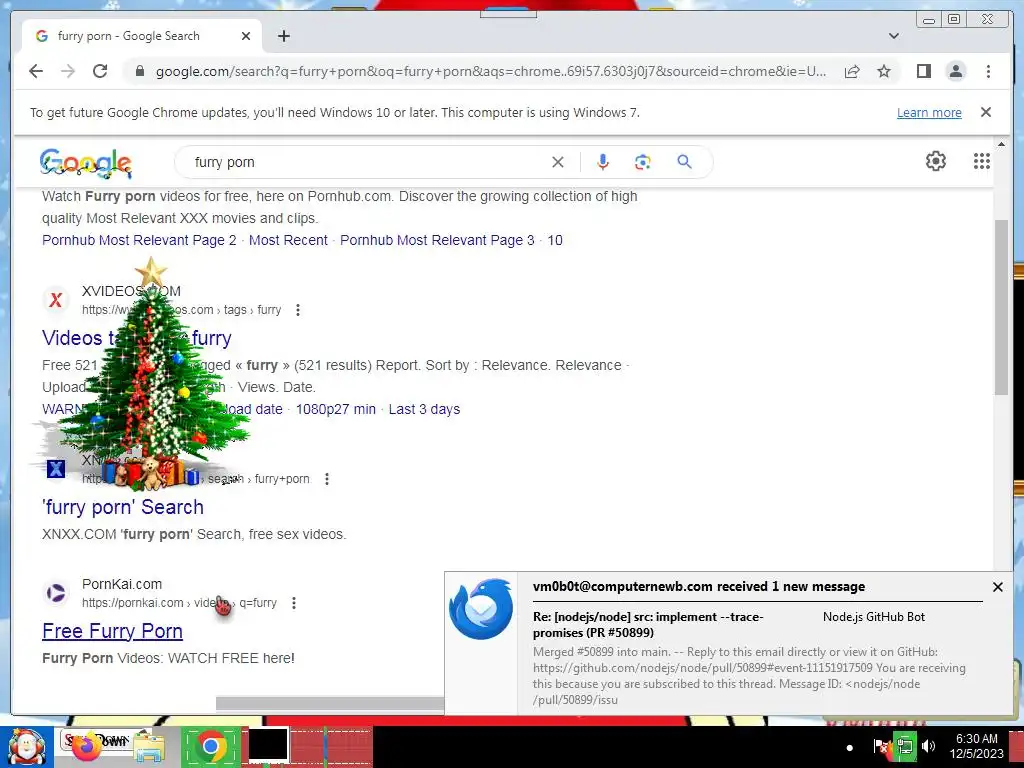This screenshot has height=768, width=1024.
Task: Share this page using the share icon
Action: click(x=852, y=71)
